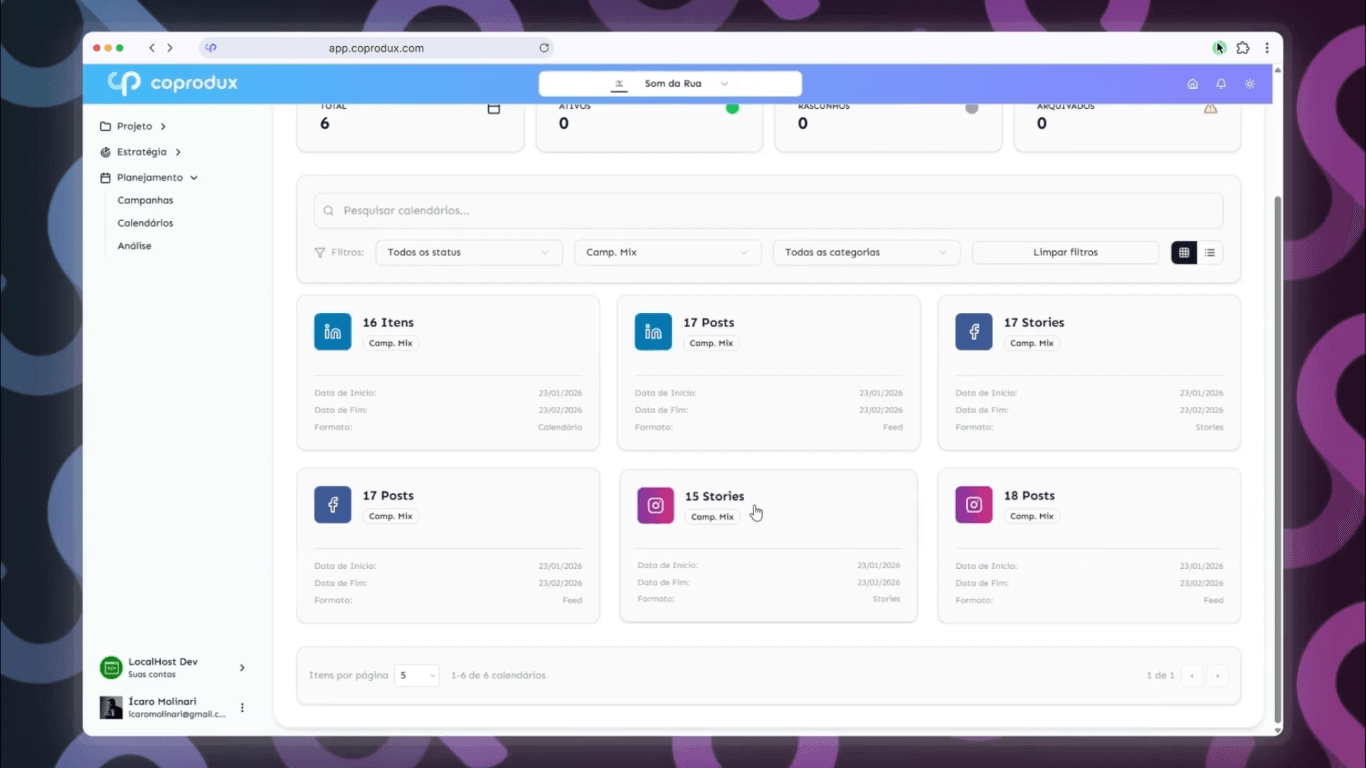The height and width of the screenshot is (768, 1366).
Task: Open the LinkedIn 16 Itens calendar card
Action: [448, 372]
